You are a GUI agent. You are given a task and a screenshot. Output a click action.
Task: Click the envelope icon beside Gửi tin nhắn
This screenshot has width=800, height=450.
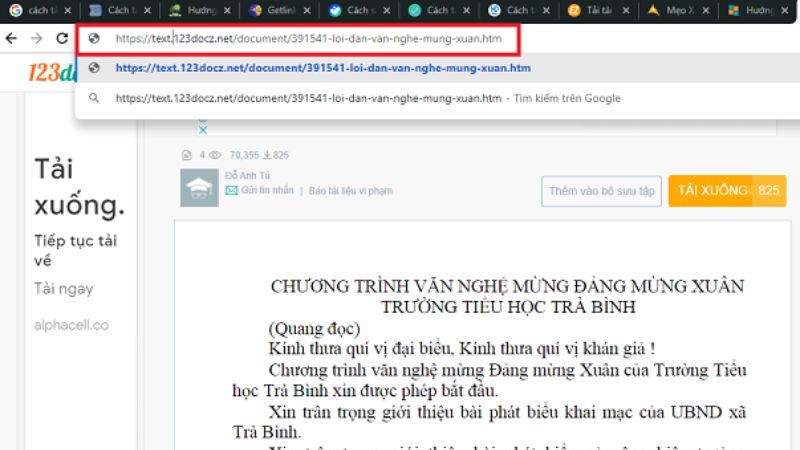[232, 190]
